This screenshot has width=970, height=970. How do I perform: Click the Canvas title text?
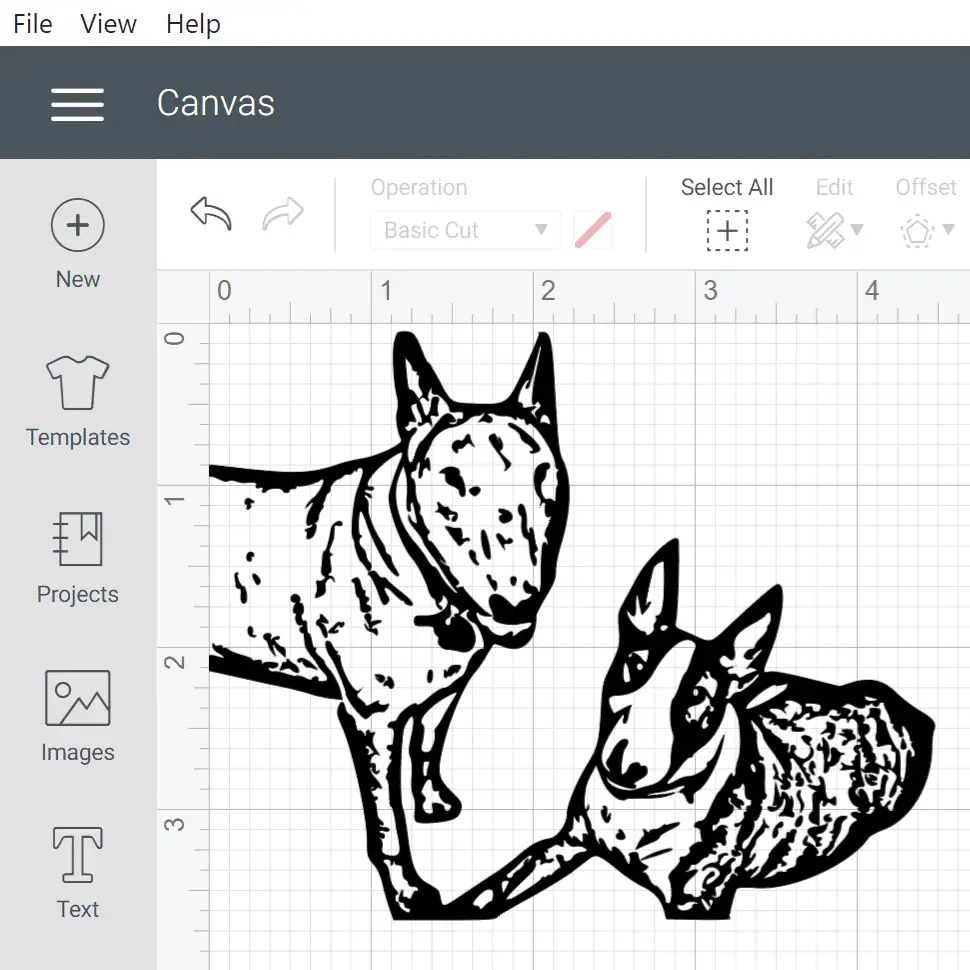(216, 103)
